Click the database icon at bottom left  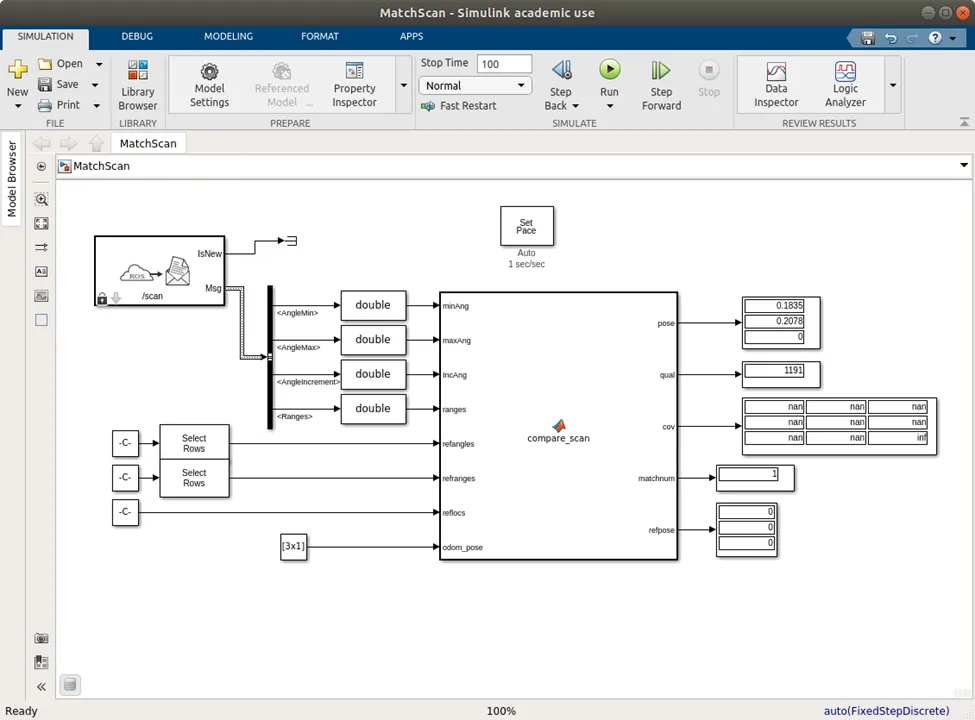(70, 685)
